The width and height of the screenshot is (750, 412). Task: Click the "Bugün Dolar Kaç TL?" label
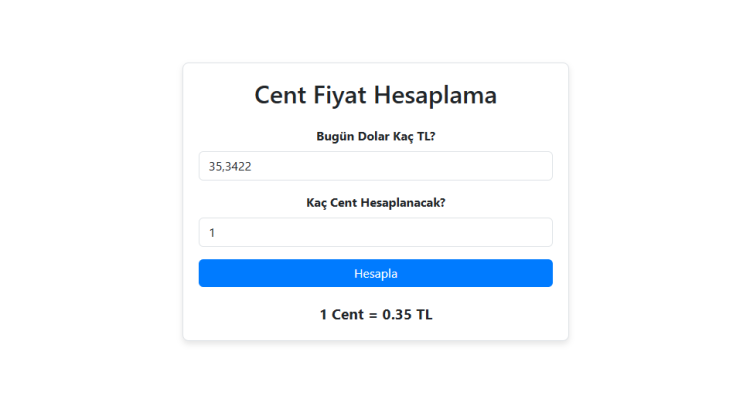coord(375,136)
